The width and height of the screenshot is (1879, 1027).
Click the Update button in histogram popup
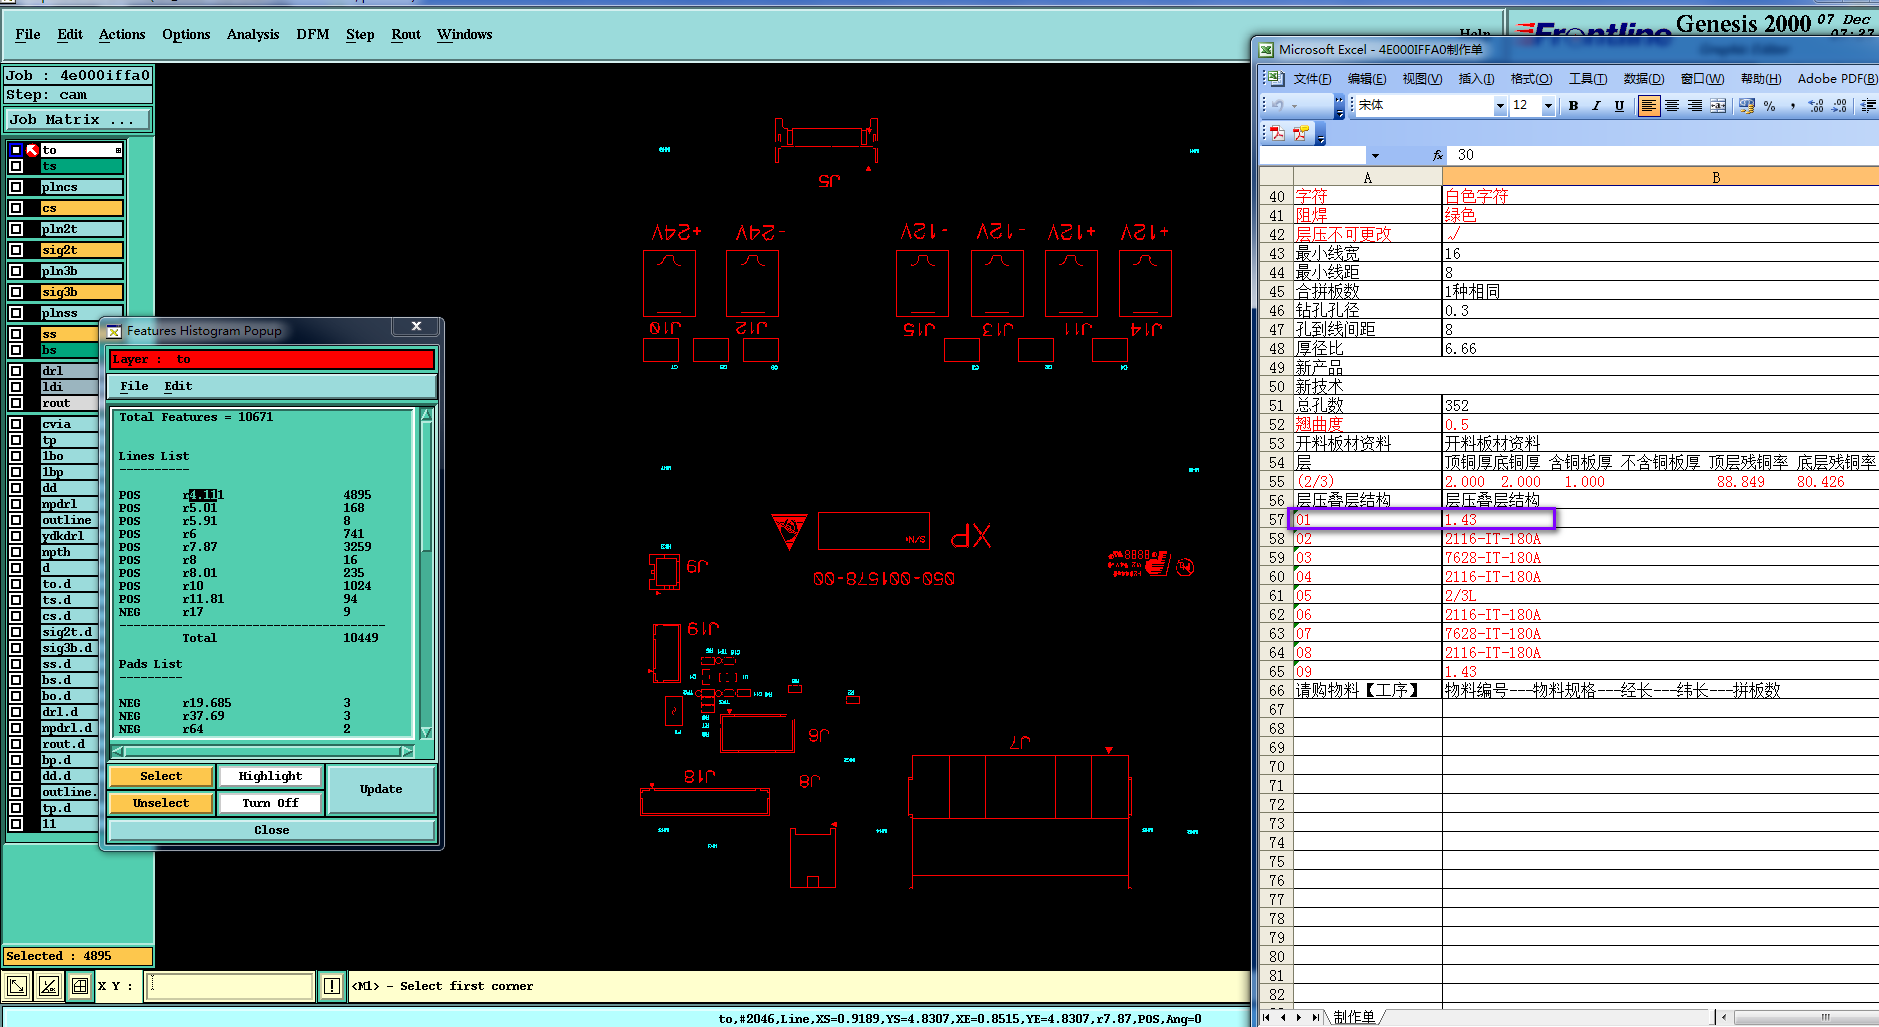(x=381, y=789)
